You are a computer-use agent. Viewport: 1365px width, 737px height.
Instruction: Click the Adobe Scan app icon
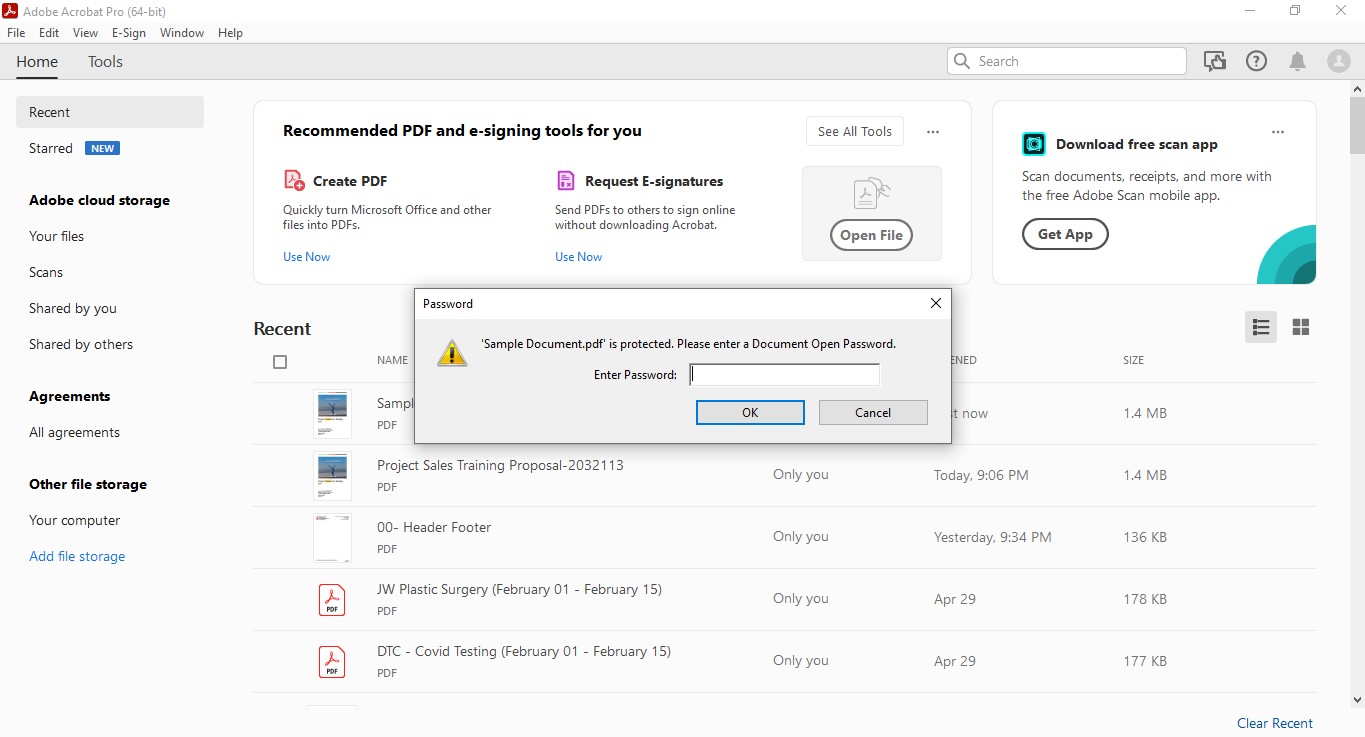tap(1033, 143)
